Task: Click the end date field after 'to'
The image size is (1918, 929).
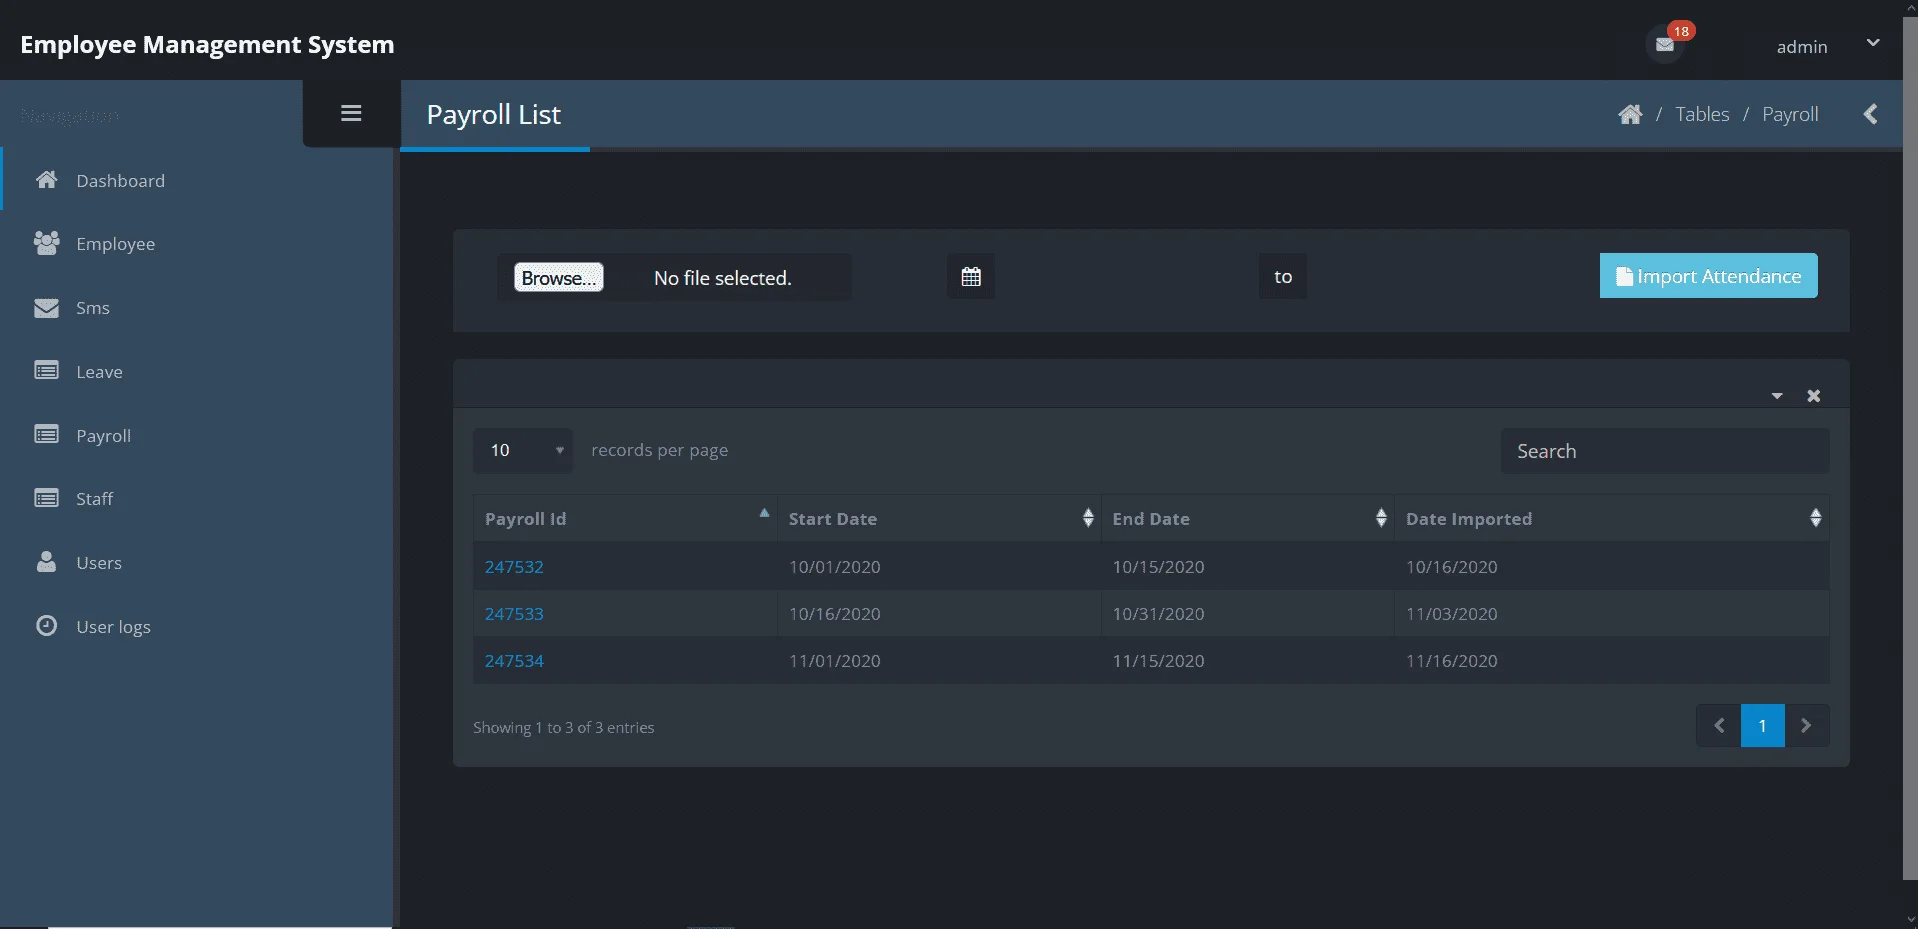Action: 1440,277
